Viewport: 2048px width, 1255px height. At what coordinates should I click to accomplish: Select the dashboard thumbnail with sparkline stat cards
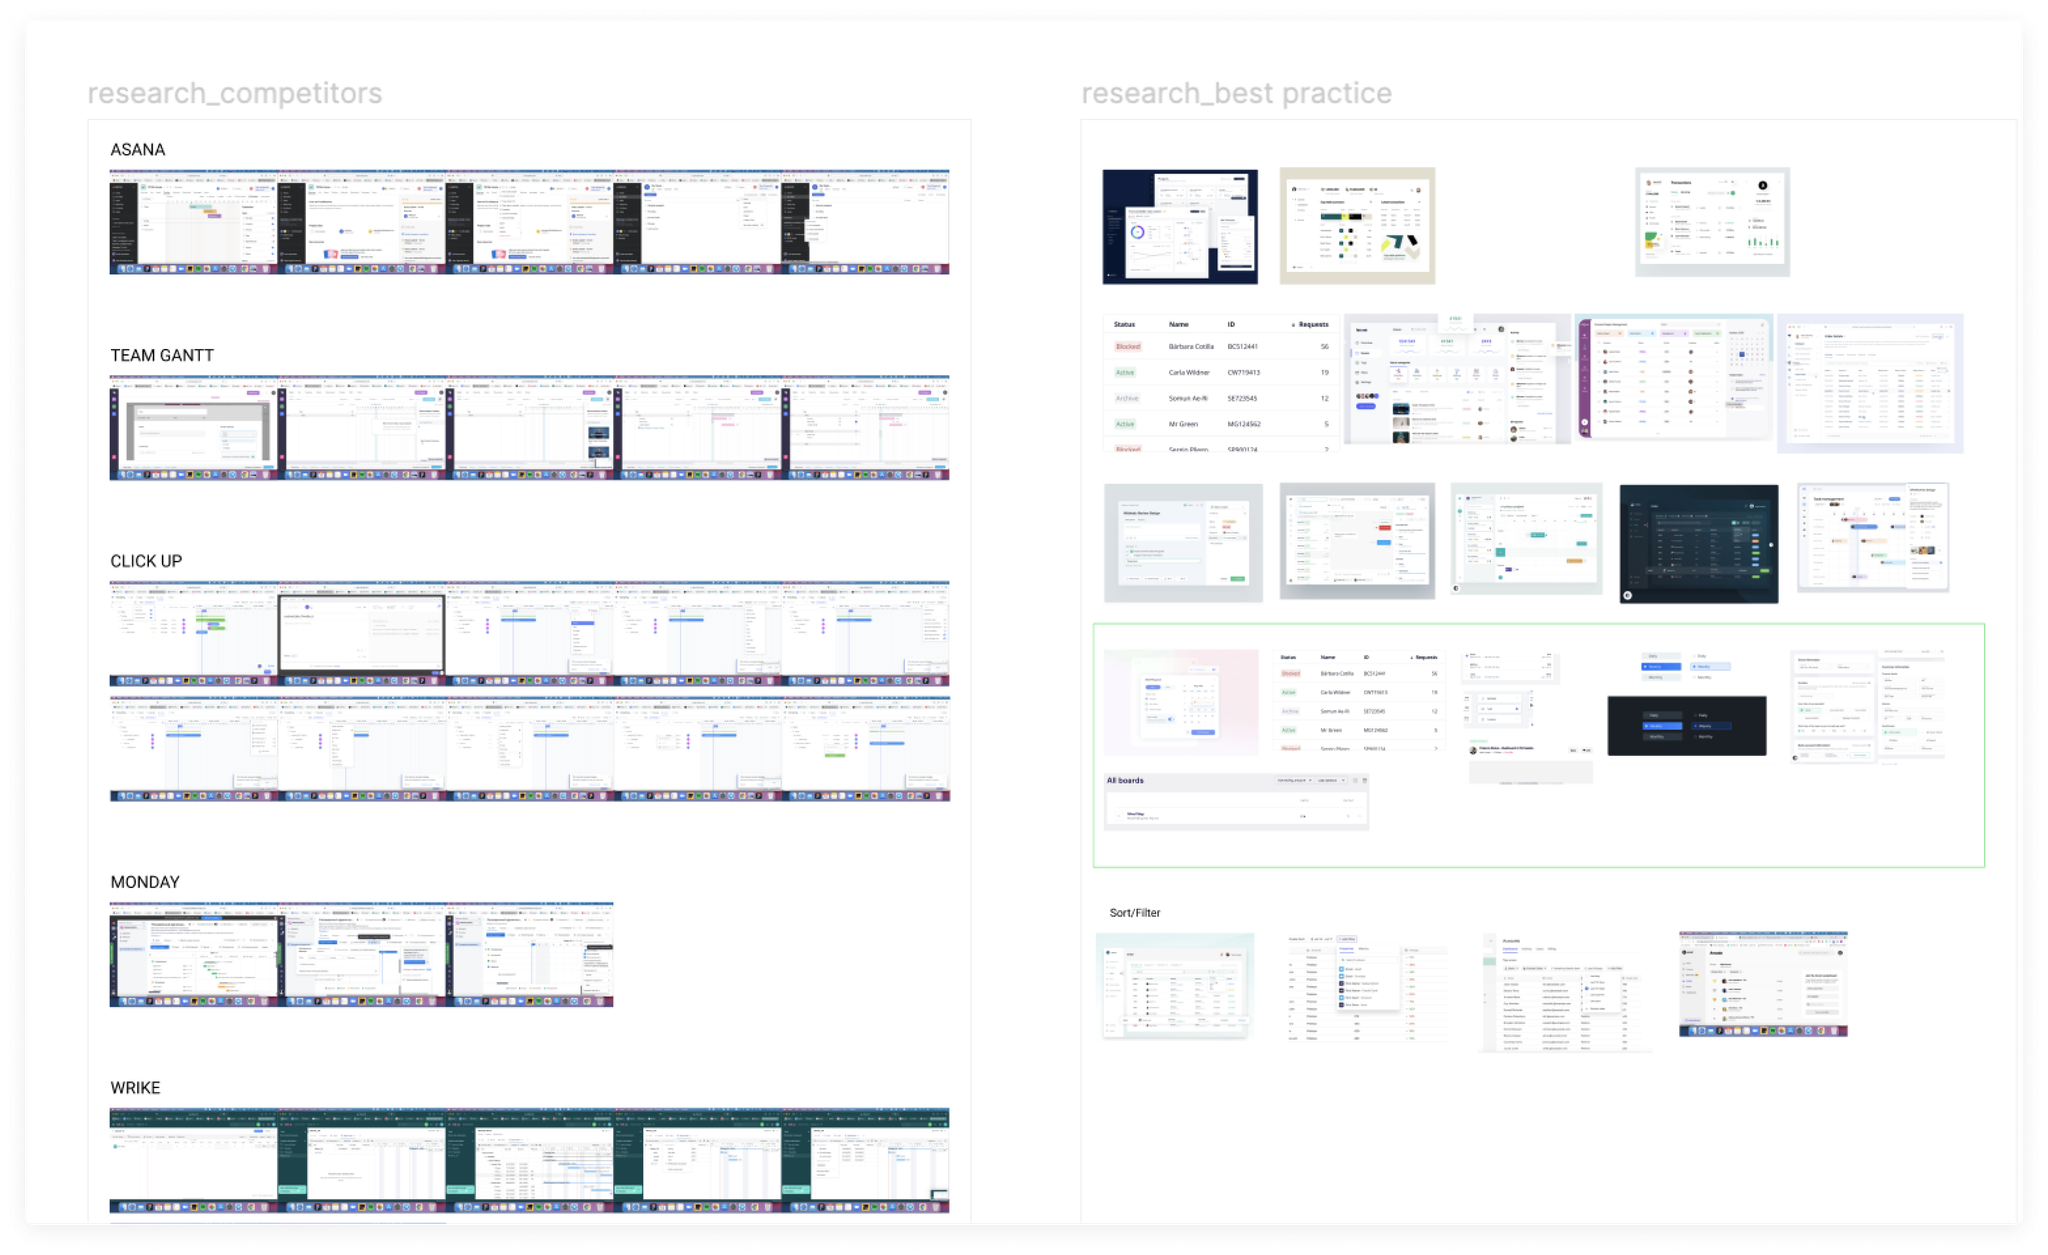pos(1457,379)
